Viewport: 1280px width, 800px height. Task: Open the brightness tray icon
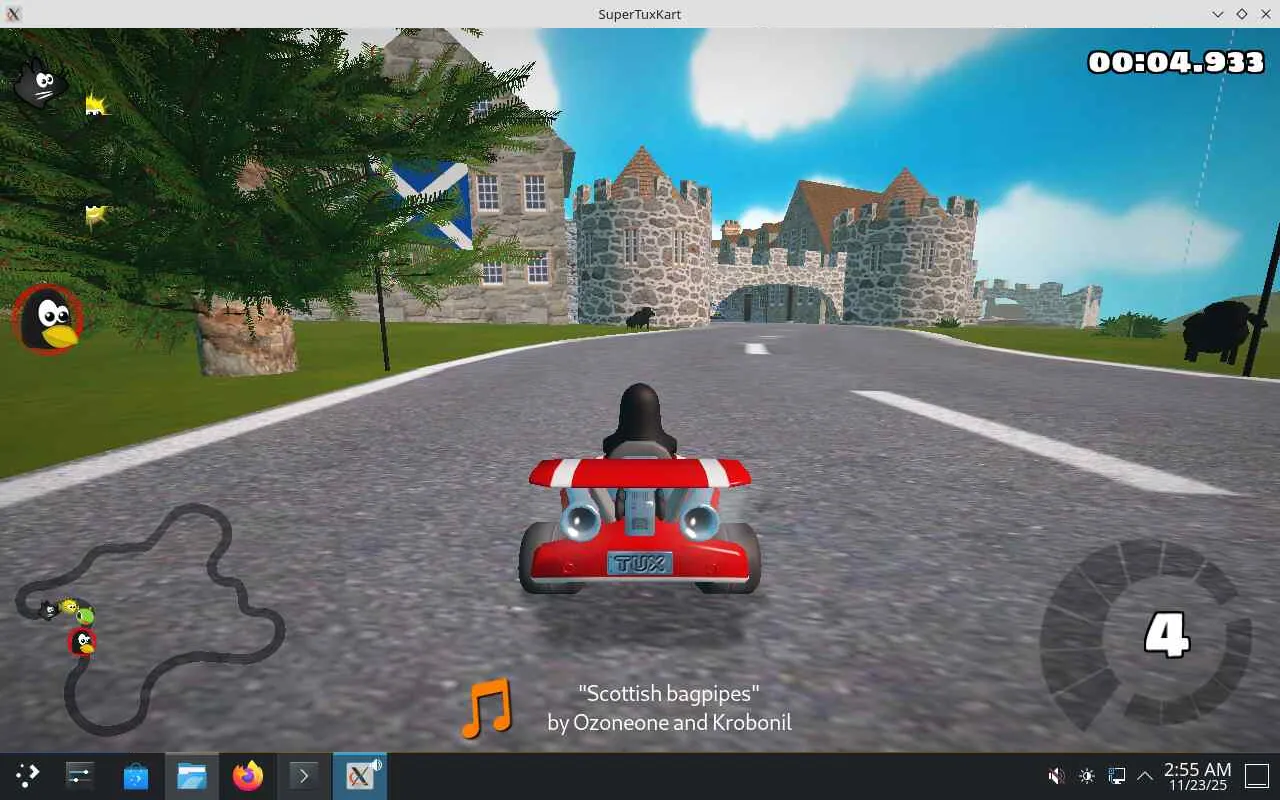tap(1087, 776)
